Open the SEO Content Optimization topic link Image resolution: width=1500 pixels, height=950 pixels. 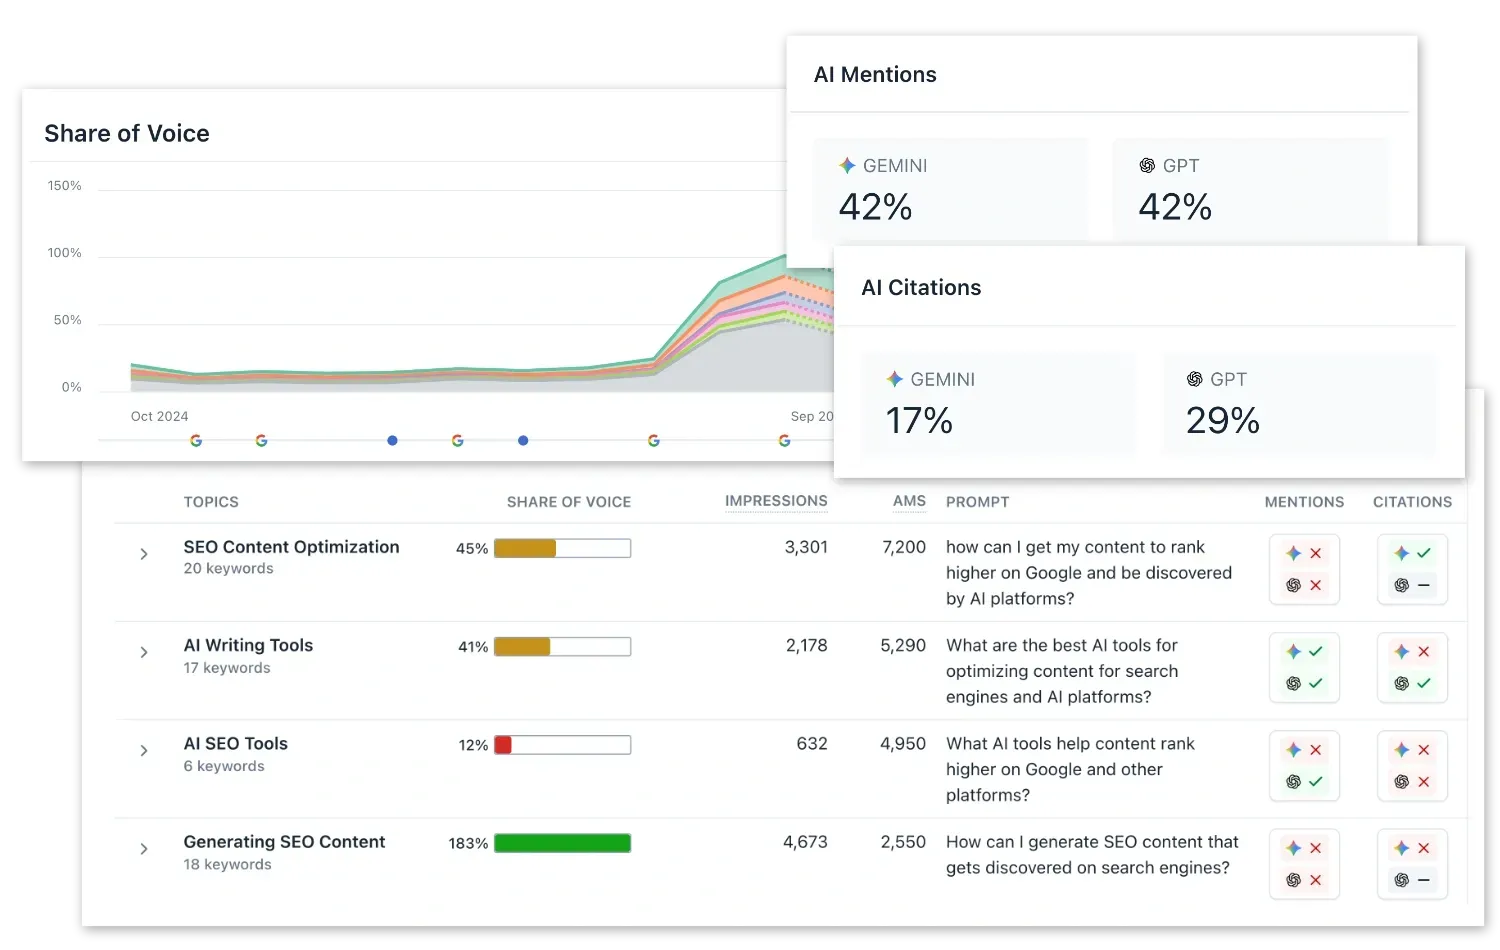pyautogui.click(x=291, y=547)
